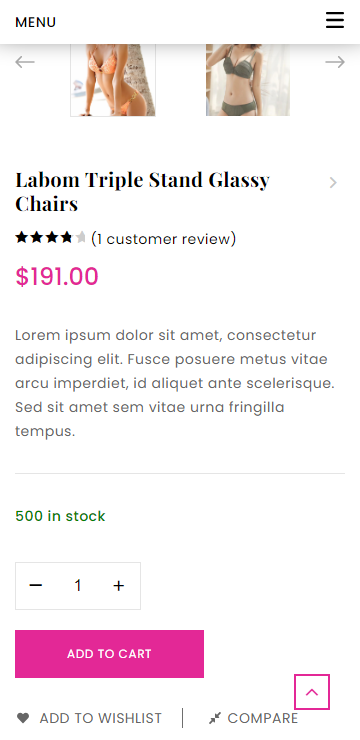
Task: Click the MENU label
Action: [x=35, y=22]
